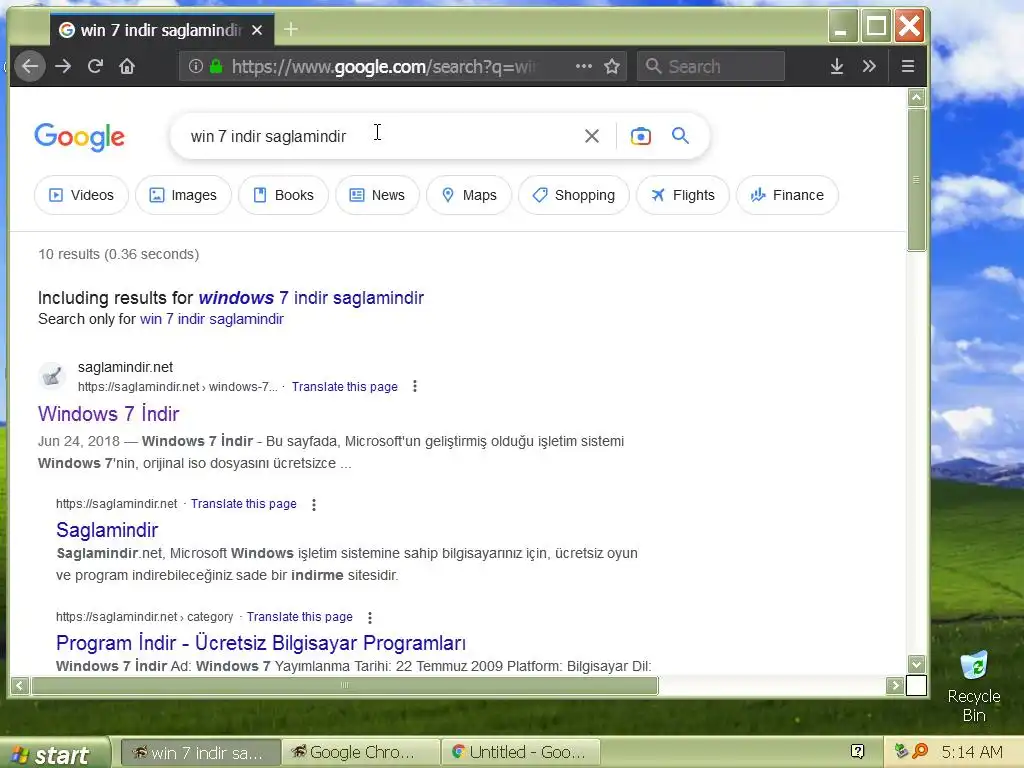Open the Downloads arrow in toolbar

837,66
